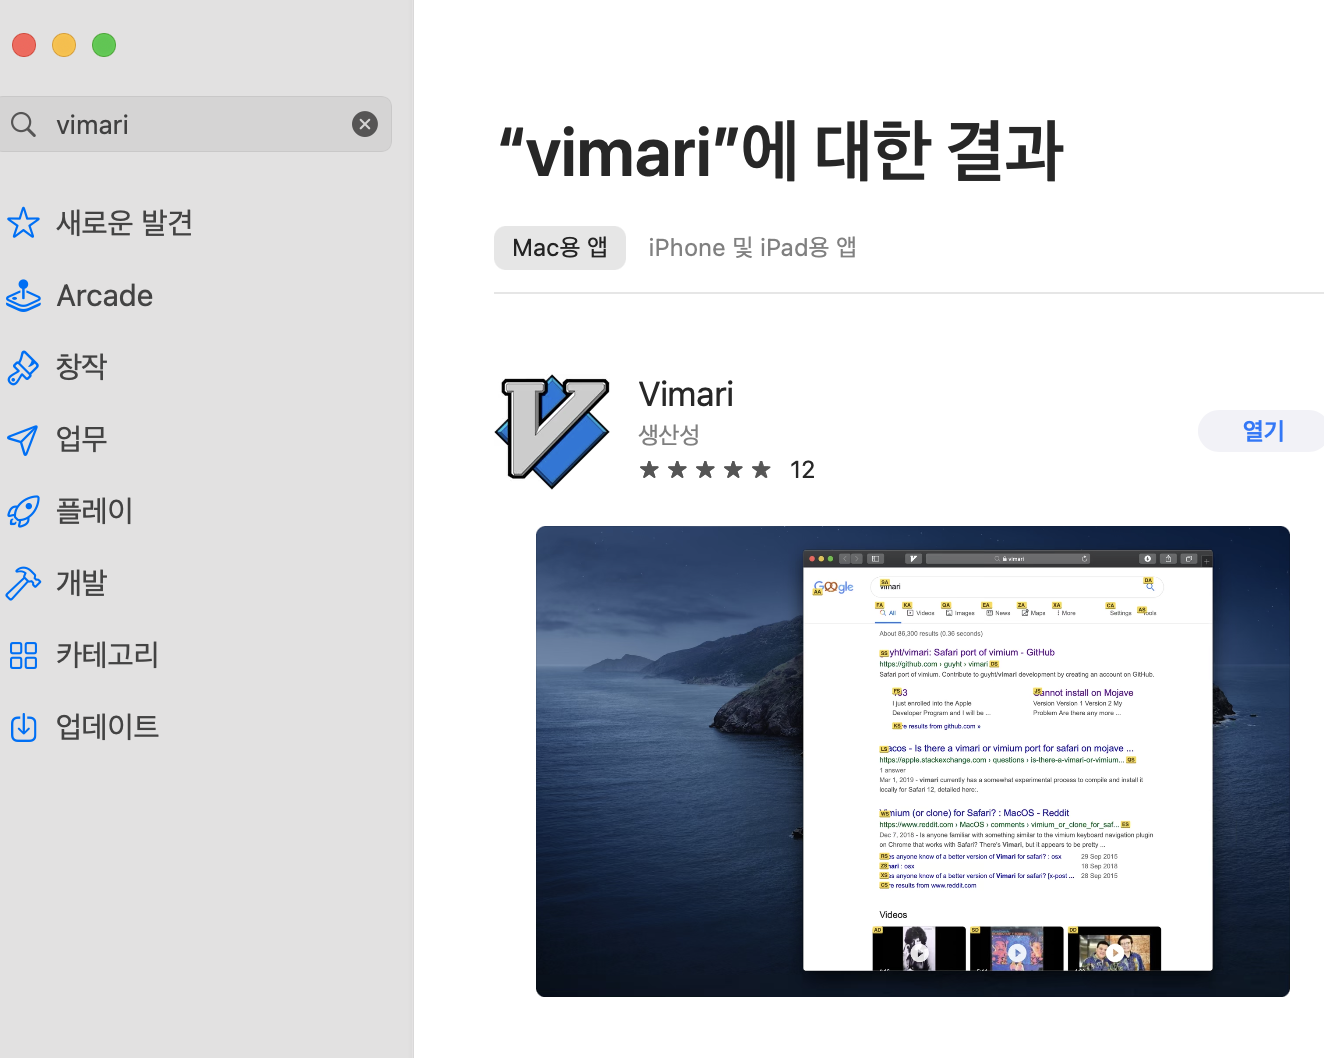Click the paper plane icon for 업무

click(23, 439)
